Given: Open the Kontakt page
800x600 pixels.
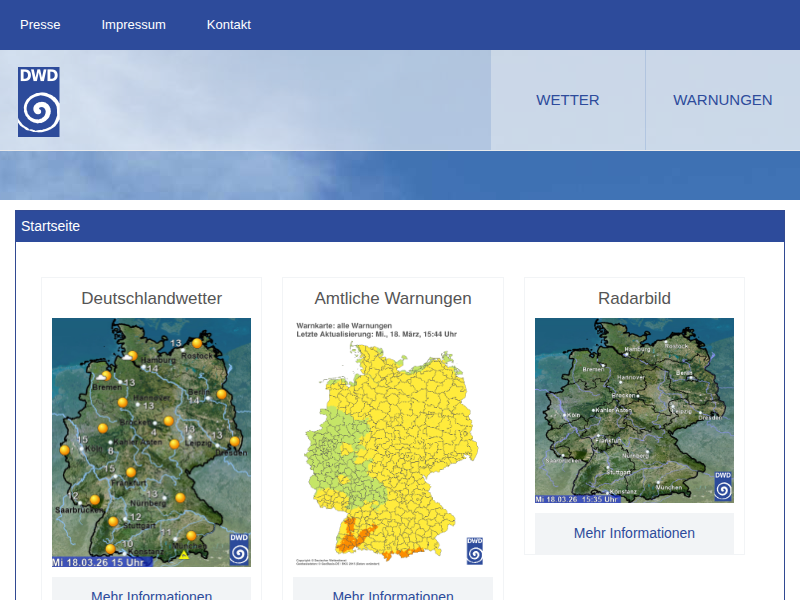Looking at the screenshot, I should coord(229,25).
